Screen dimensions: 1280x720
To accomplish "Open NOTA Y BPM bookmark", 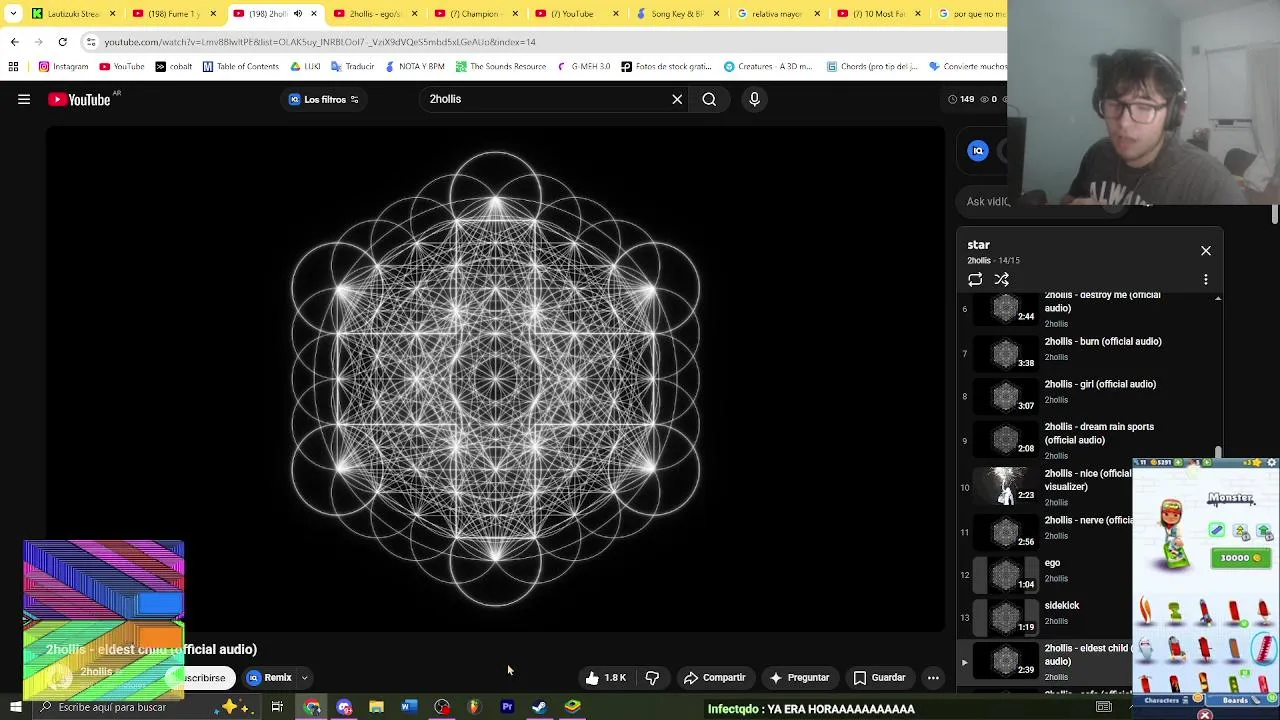I will pyautogui.click(x=414, y=67).
